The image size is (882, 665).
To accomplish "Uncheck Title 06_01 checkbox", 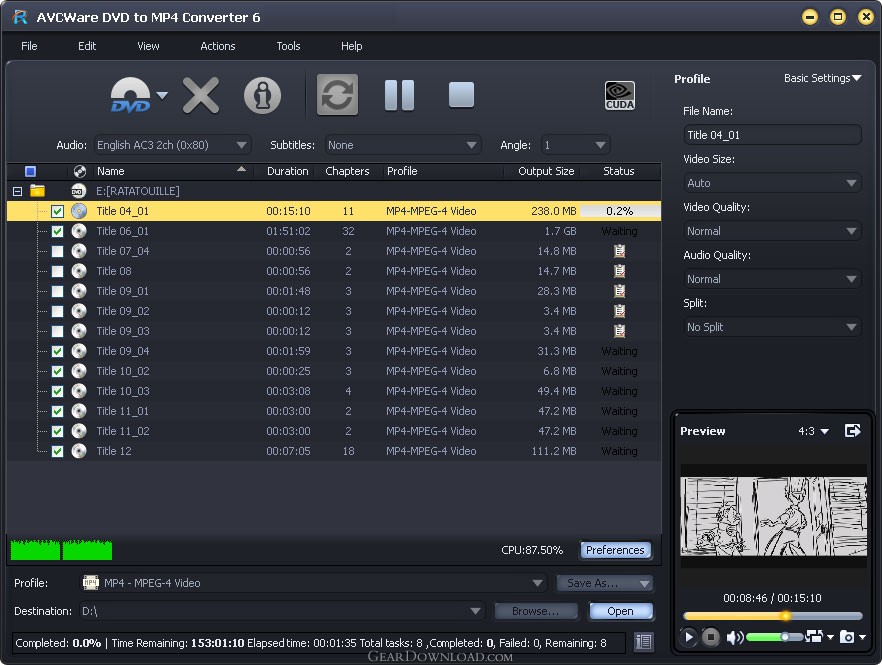I will tap(57, 231).
